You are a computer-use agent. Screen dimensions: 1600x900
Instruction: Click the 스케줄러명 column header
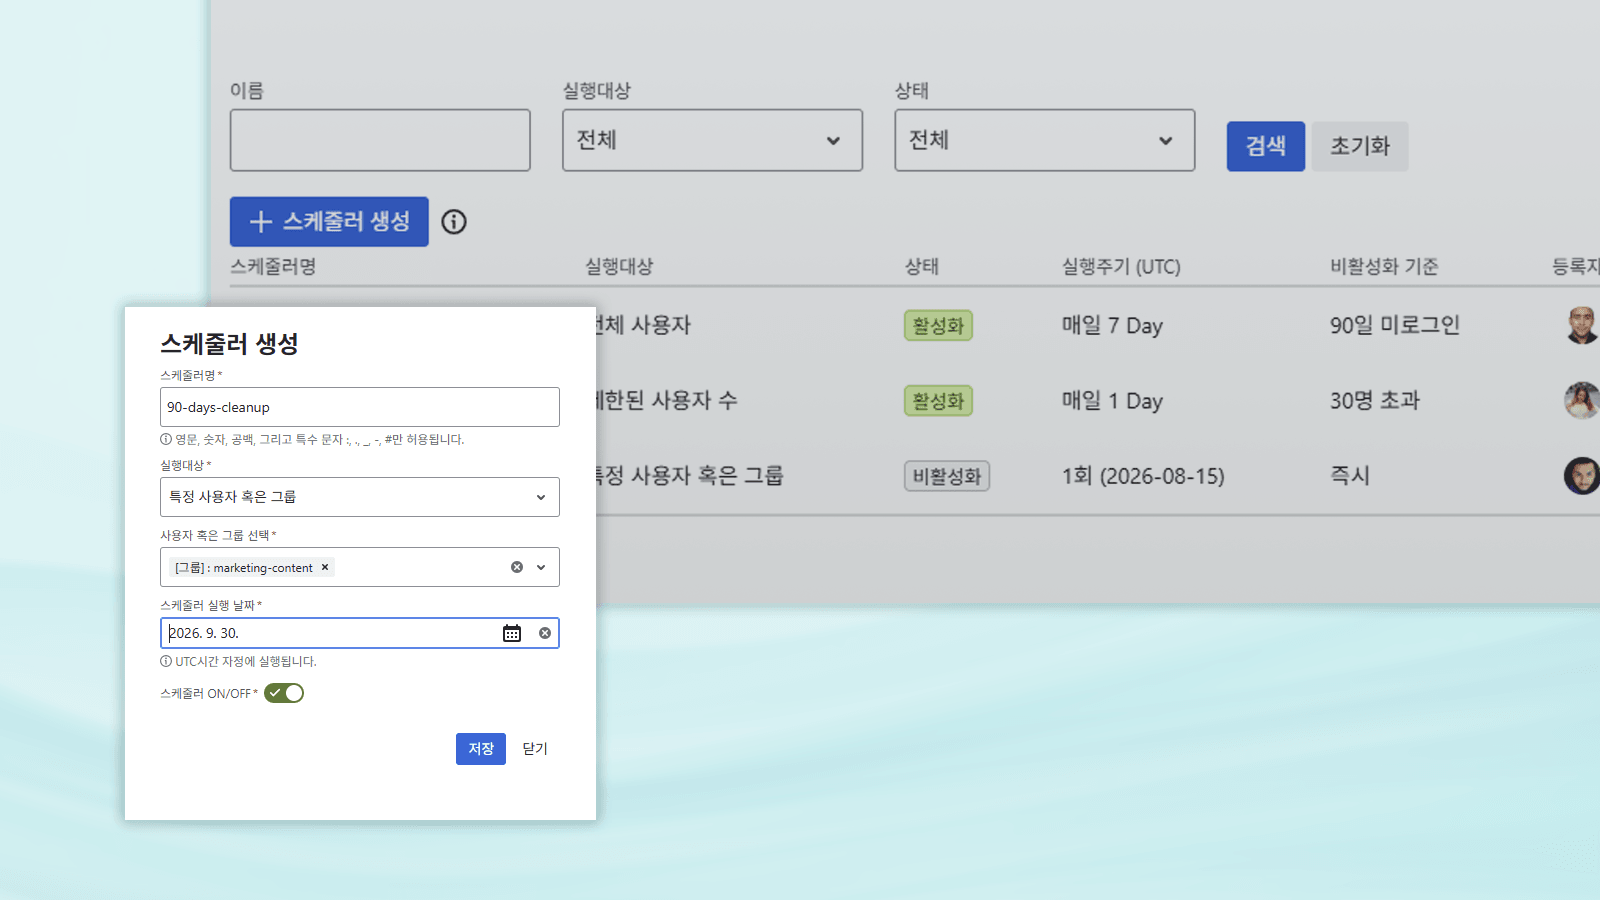pos(273,267)
